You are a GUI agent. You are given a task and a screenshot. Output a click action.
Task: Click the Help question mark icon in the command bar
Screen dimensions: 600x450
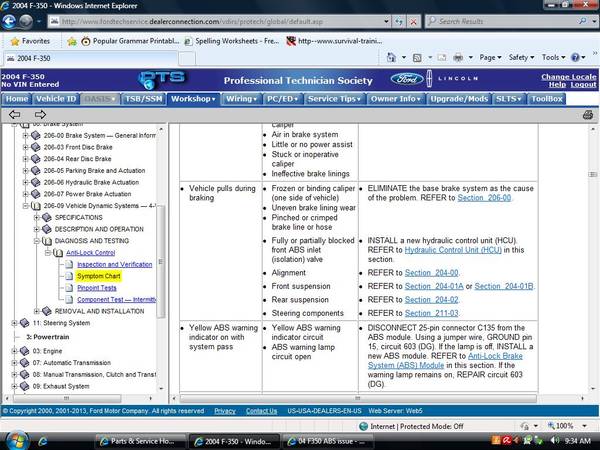click(x=575, y=58)
